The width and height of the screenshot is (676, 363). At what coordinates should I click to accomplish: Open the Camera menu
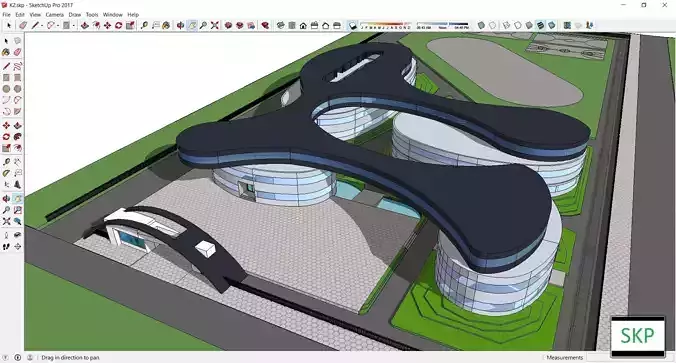pyautogui.click(x=55, y=15)
